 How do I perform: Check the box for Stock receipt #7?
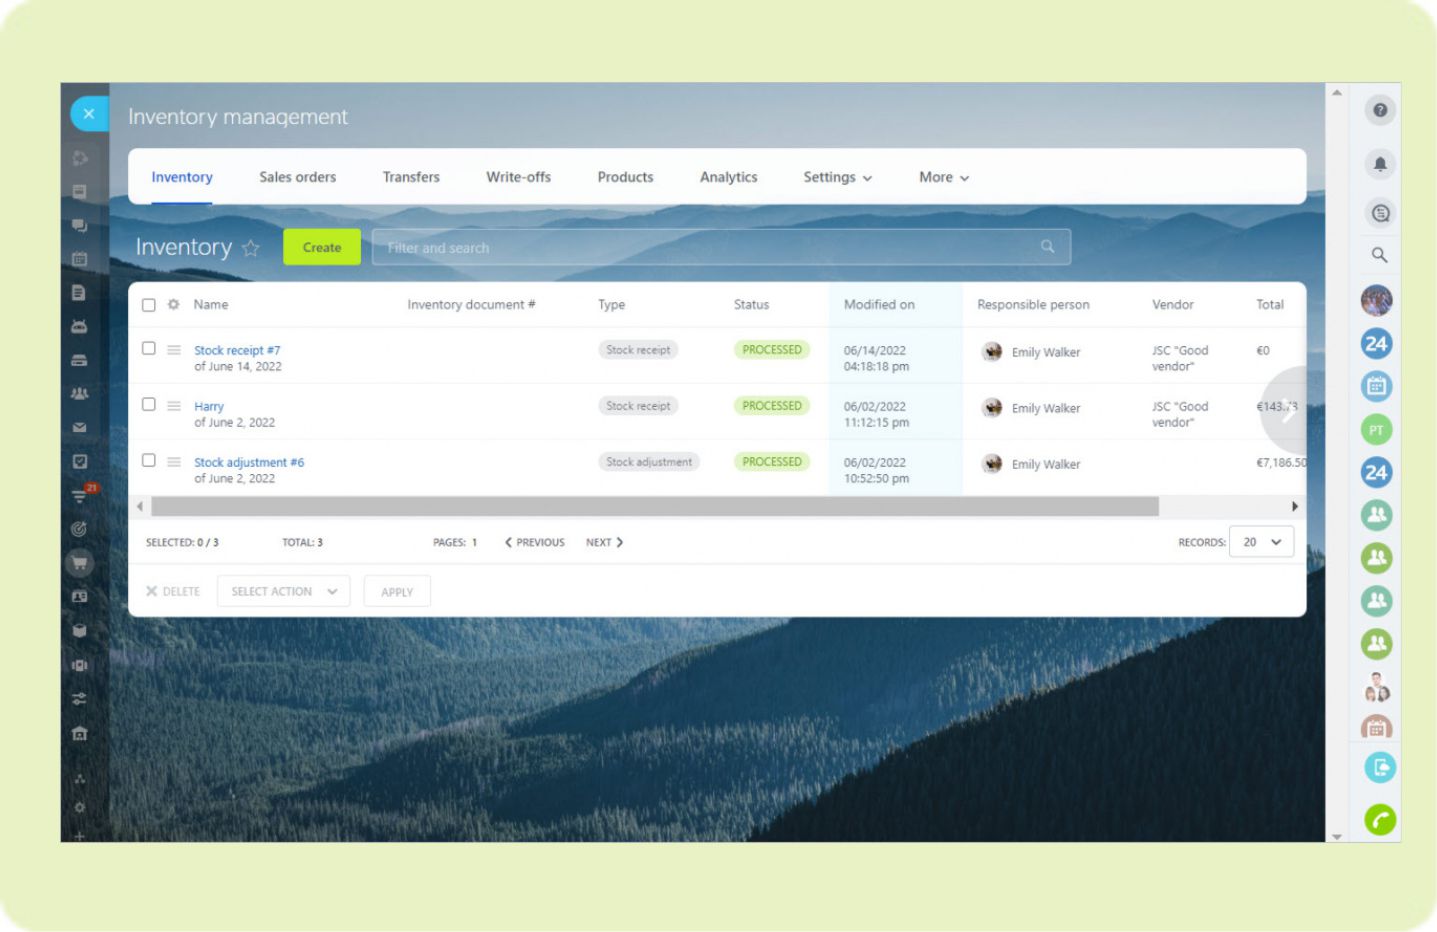(149, 349)
